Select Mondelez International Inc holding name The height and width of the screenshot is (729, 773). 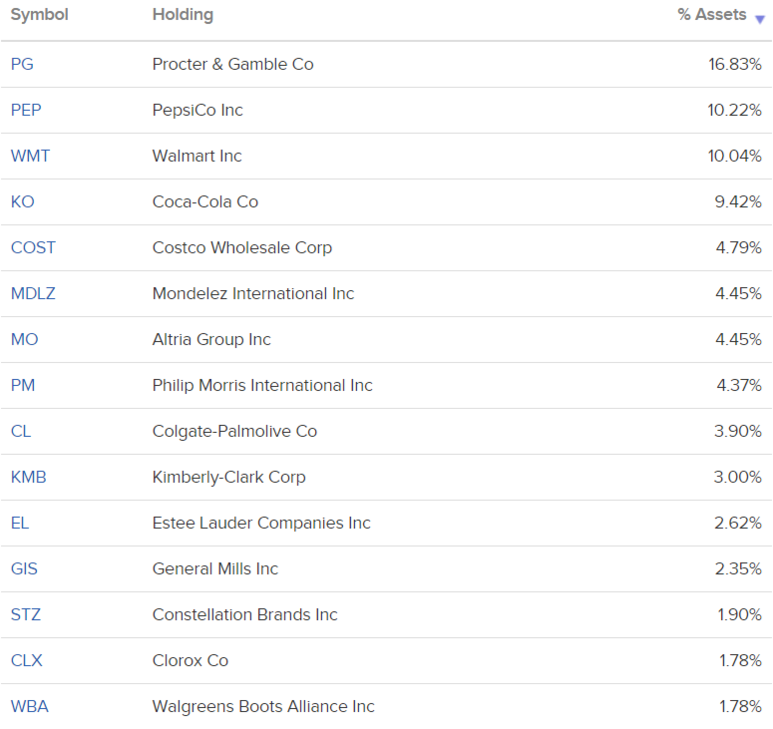click(x=253, y=293)
